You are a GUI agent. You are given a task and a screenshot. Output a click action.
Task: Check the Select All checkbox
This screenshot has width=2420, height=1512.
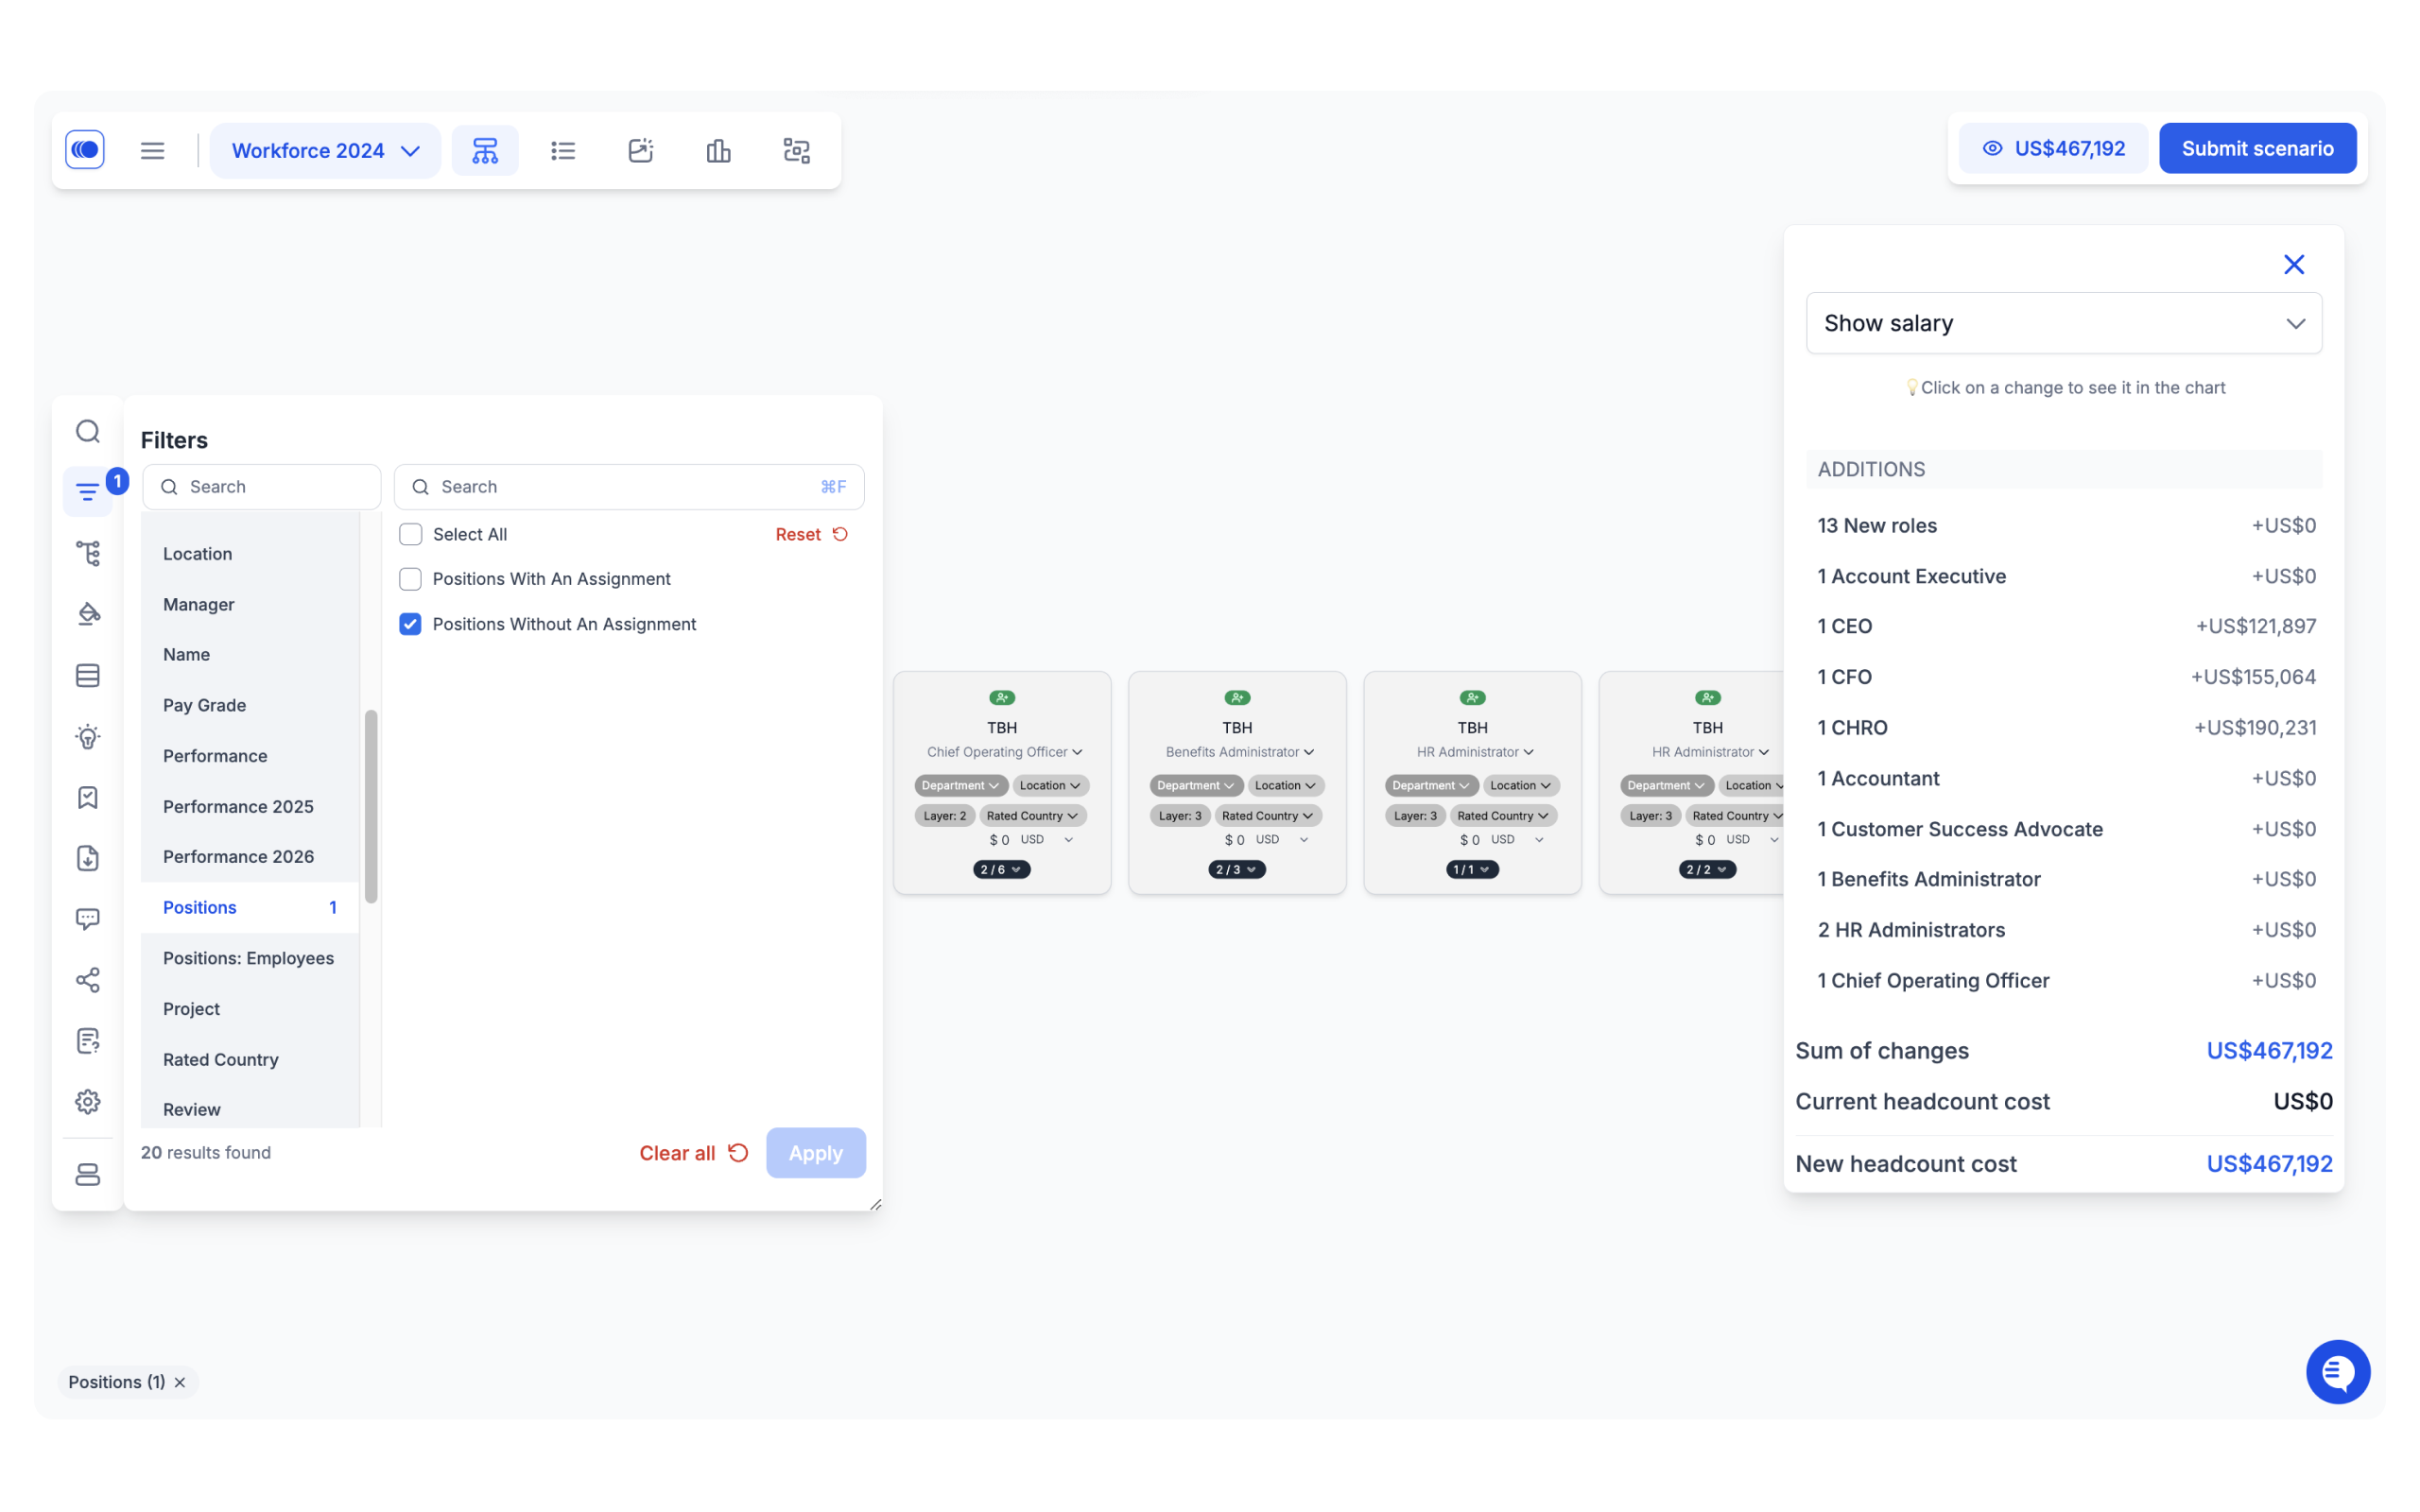(x=411, y=533)
